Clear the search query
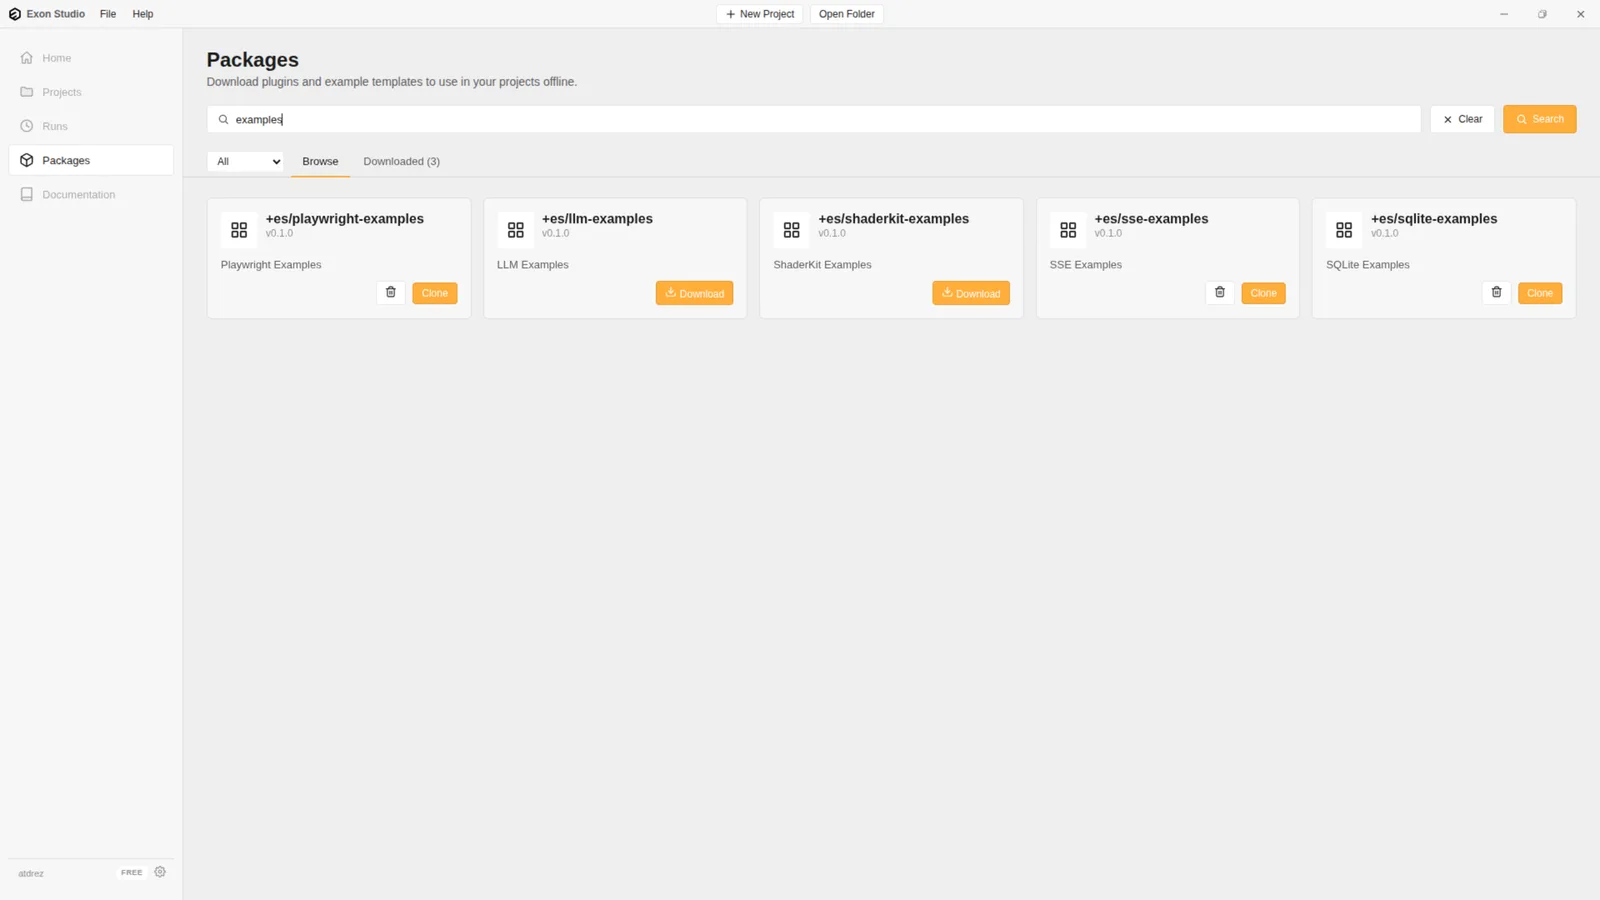The width and height of the screenshot is (1600, 900). (x=1462, y=119)
